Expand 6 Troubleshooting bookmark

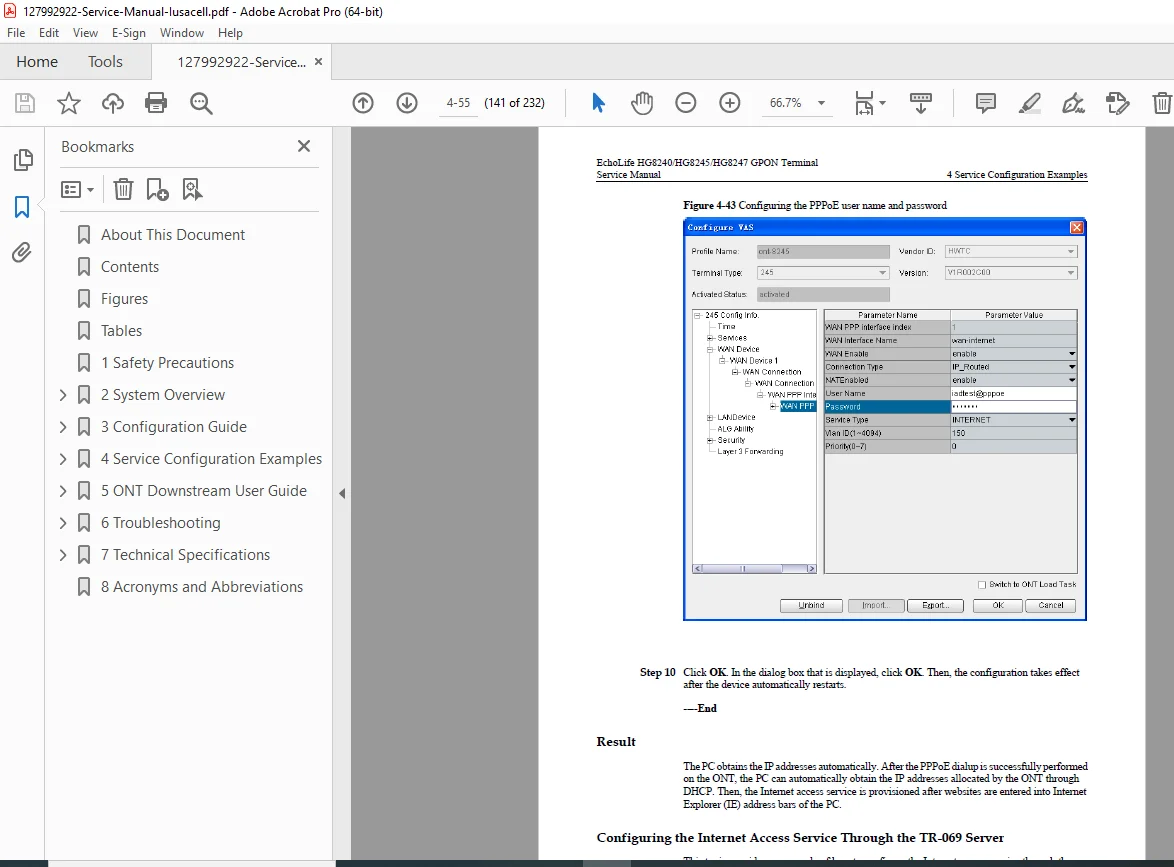point(63,523)
